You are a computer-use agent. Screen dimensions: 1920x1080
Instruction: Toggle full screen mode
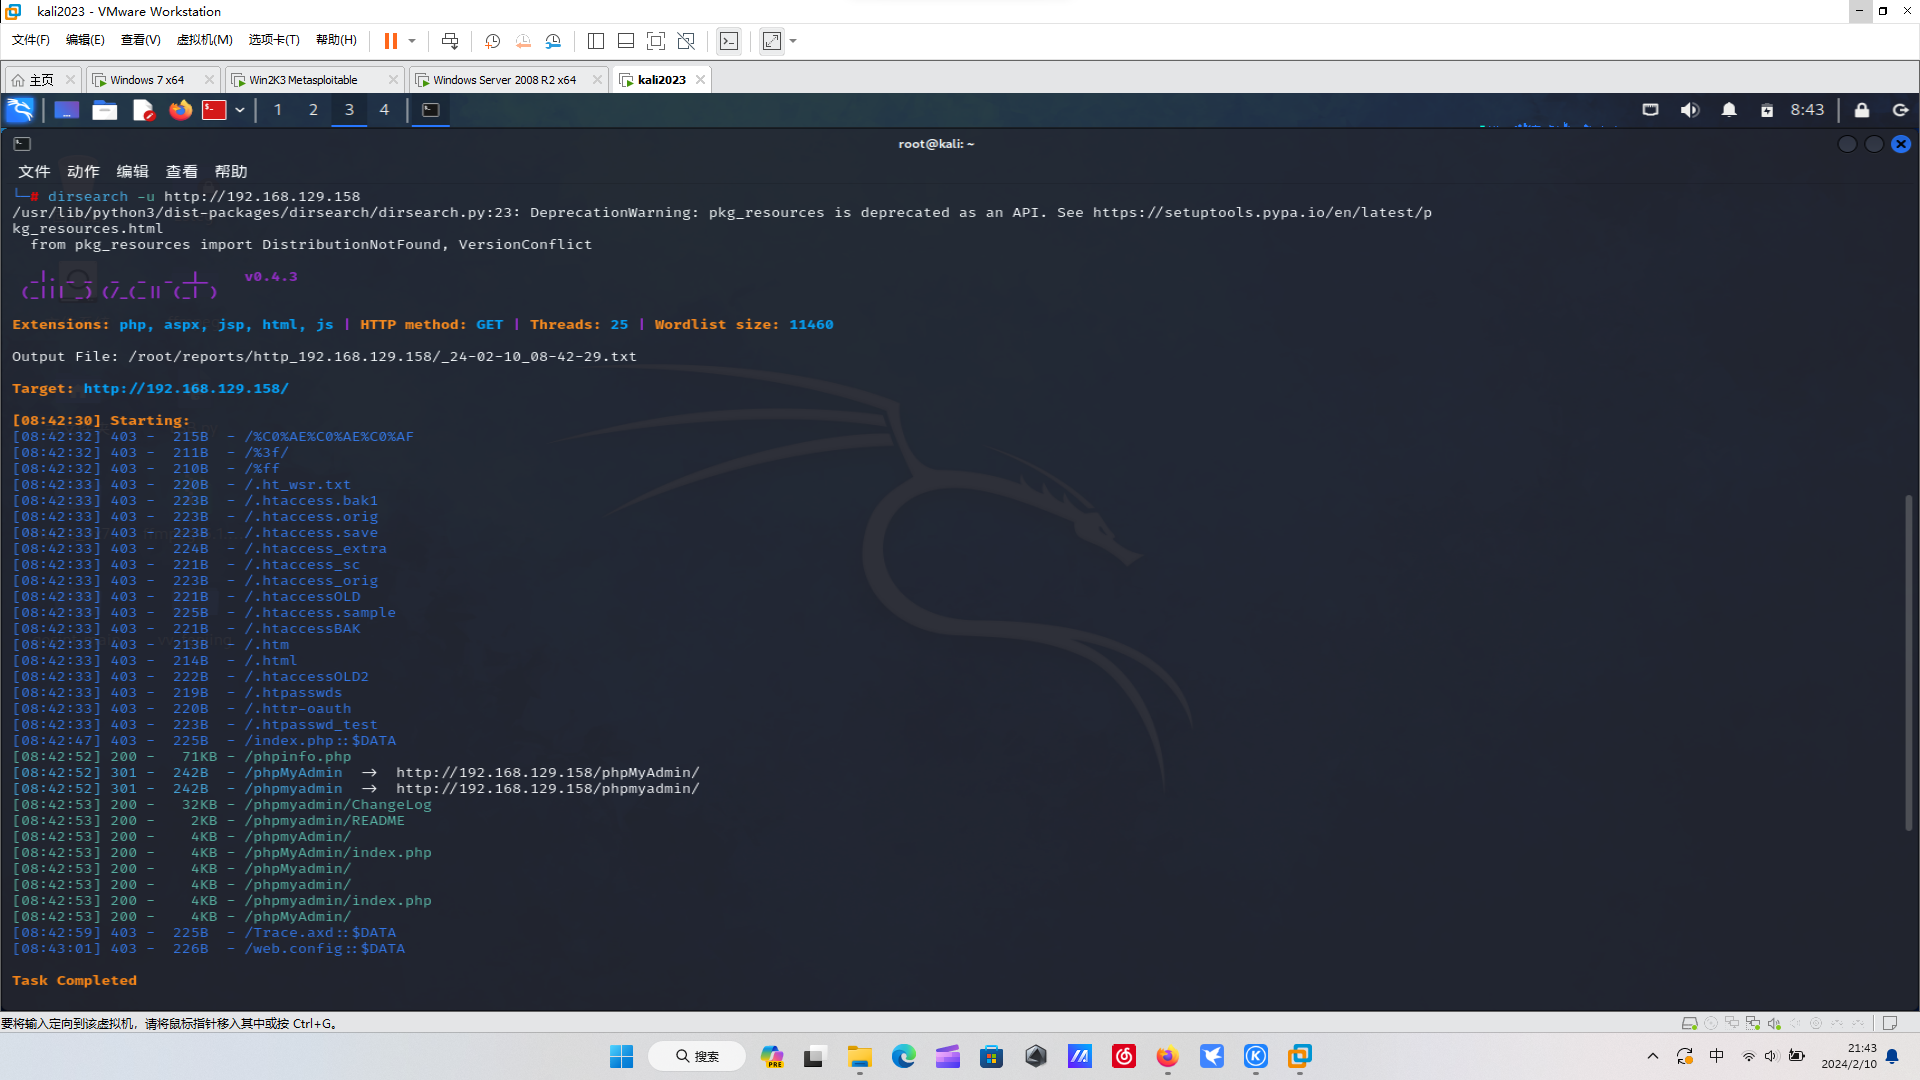click(656, 41)
